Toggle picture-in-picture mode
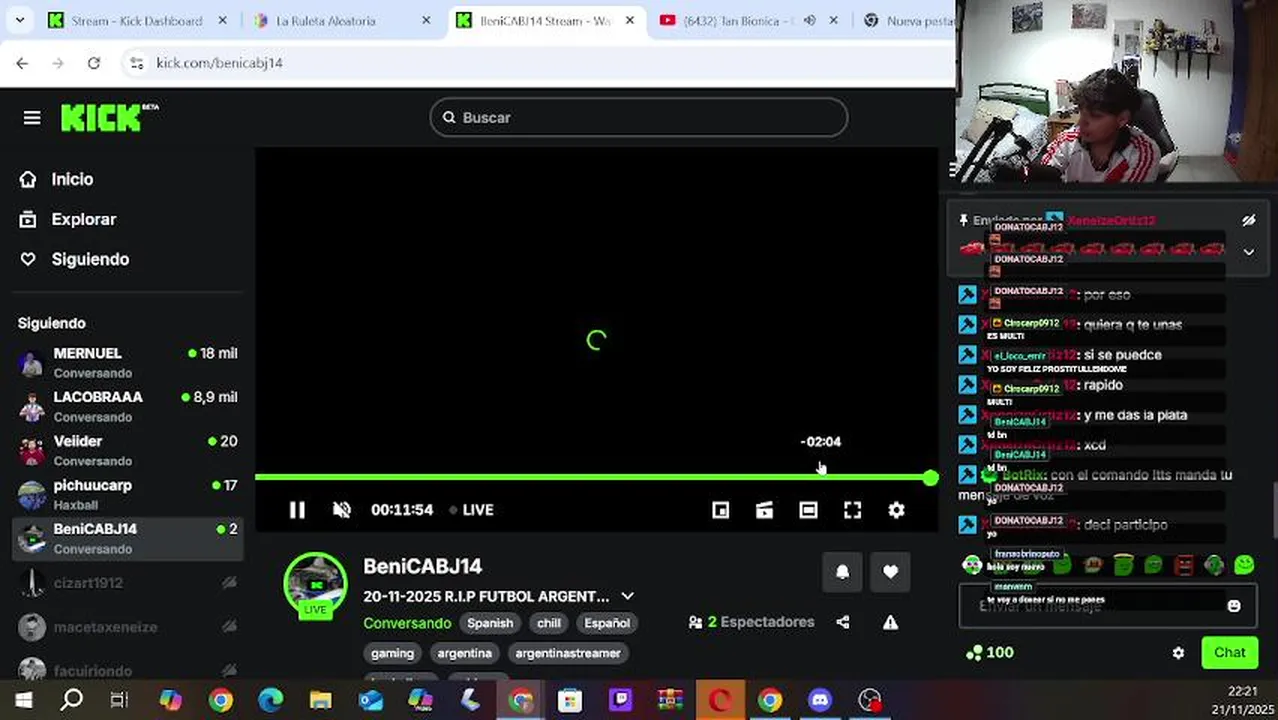 [x=720, y=510]
